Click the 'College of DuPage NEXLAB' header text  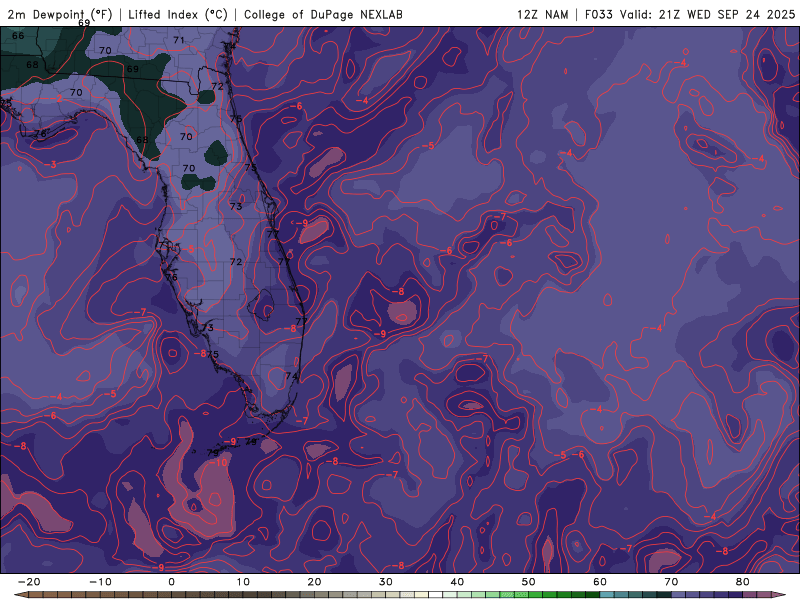(x=323, y=14)
